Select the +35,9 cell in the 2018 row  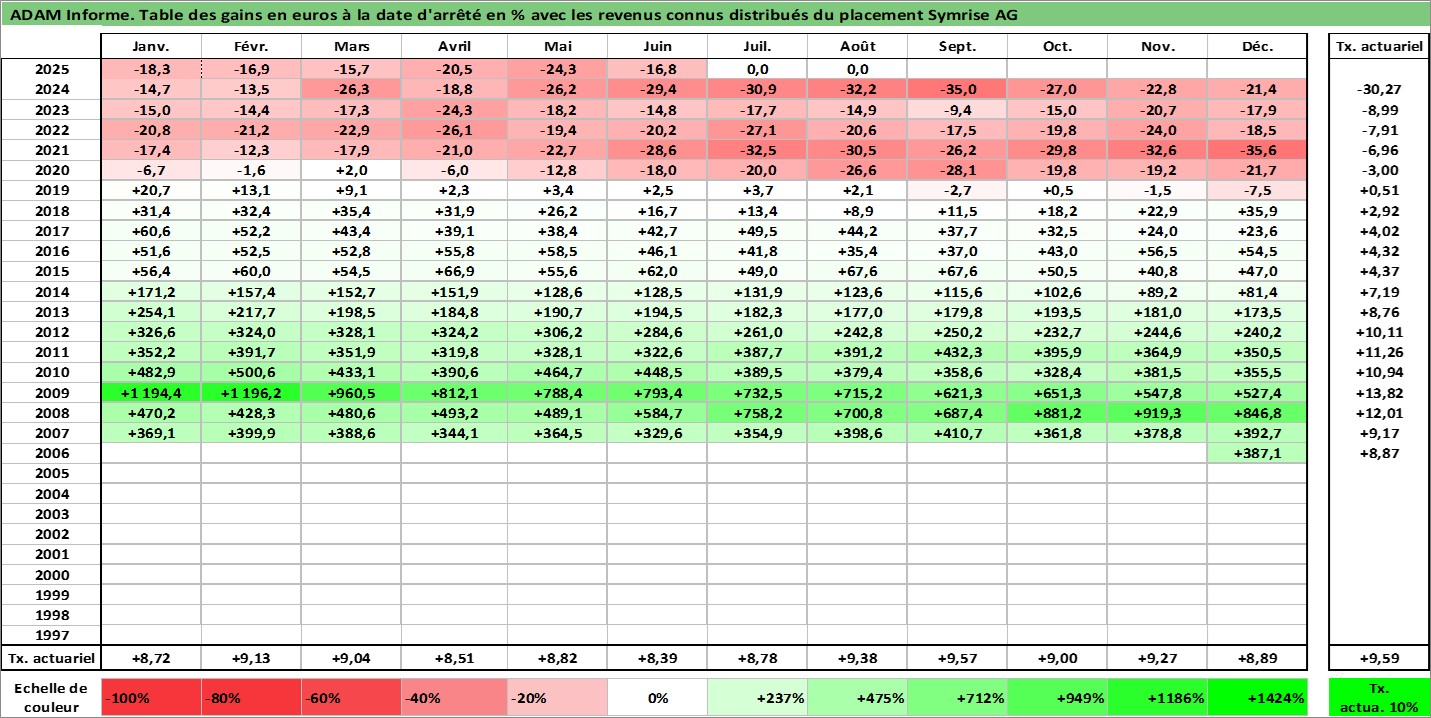[x=1258, y=211]
